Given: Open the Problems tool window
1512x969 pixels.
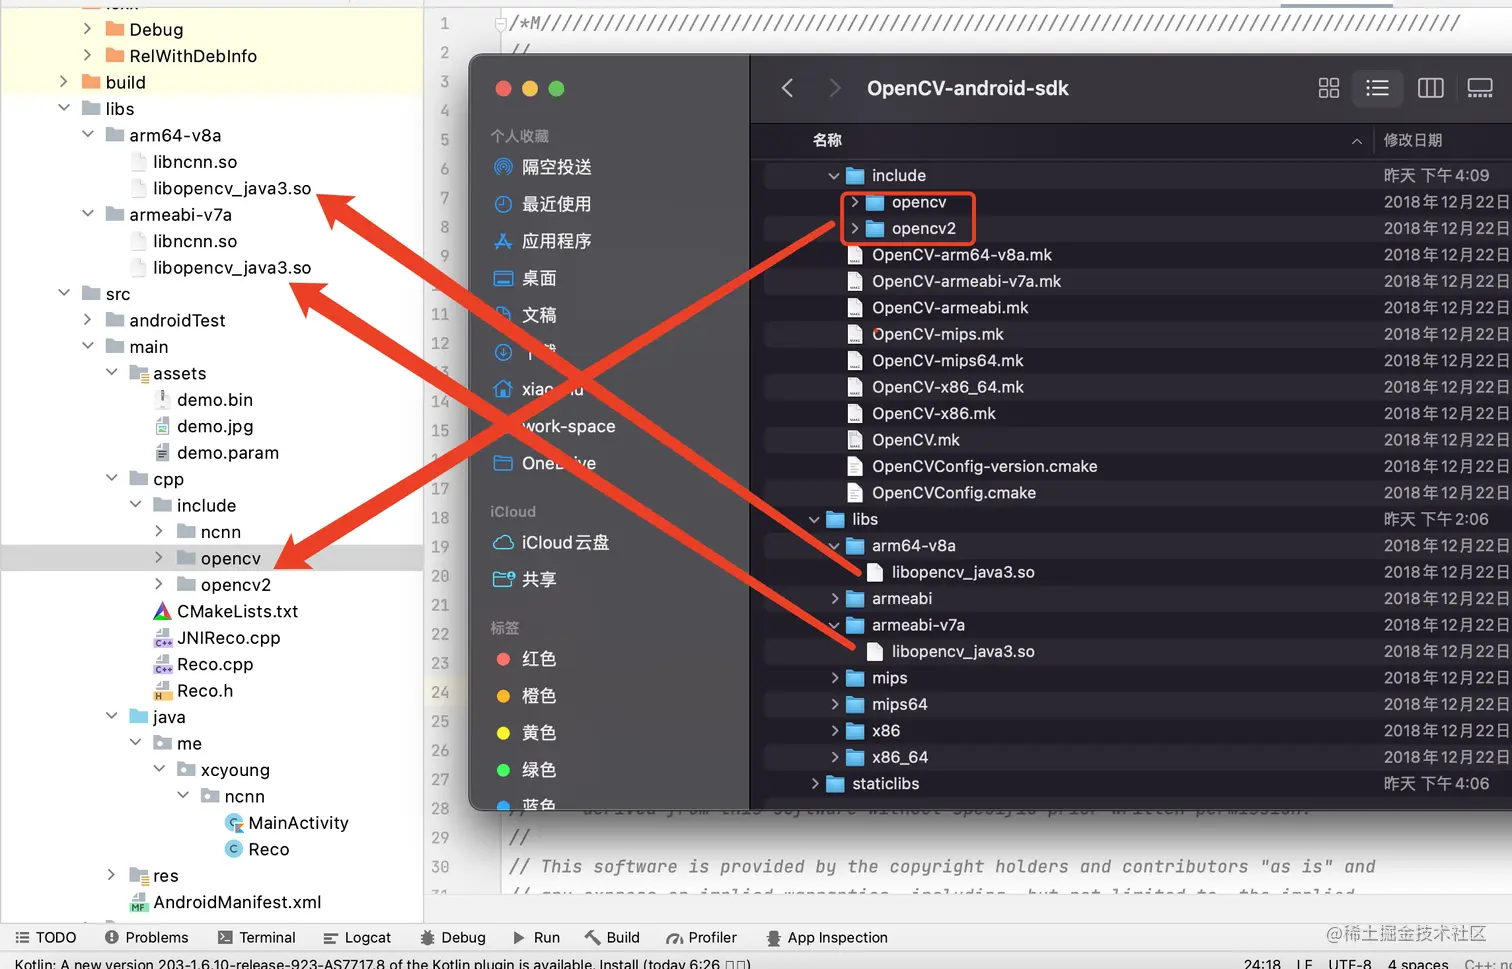Looking at the screenshot, I should pos(146,937).
